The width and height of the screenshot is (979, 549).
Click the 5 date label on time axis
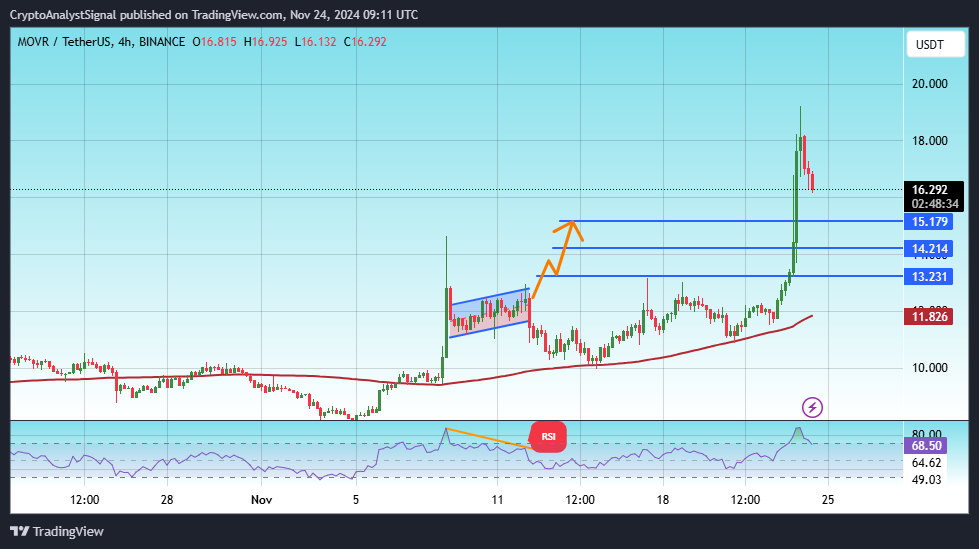tap(356, 500)
